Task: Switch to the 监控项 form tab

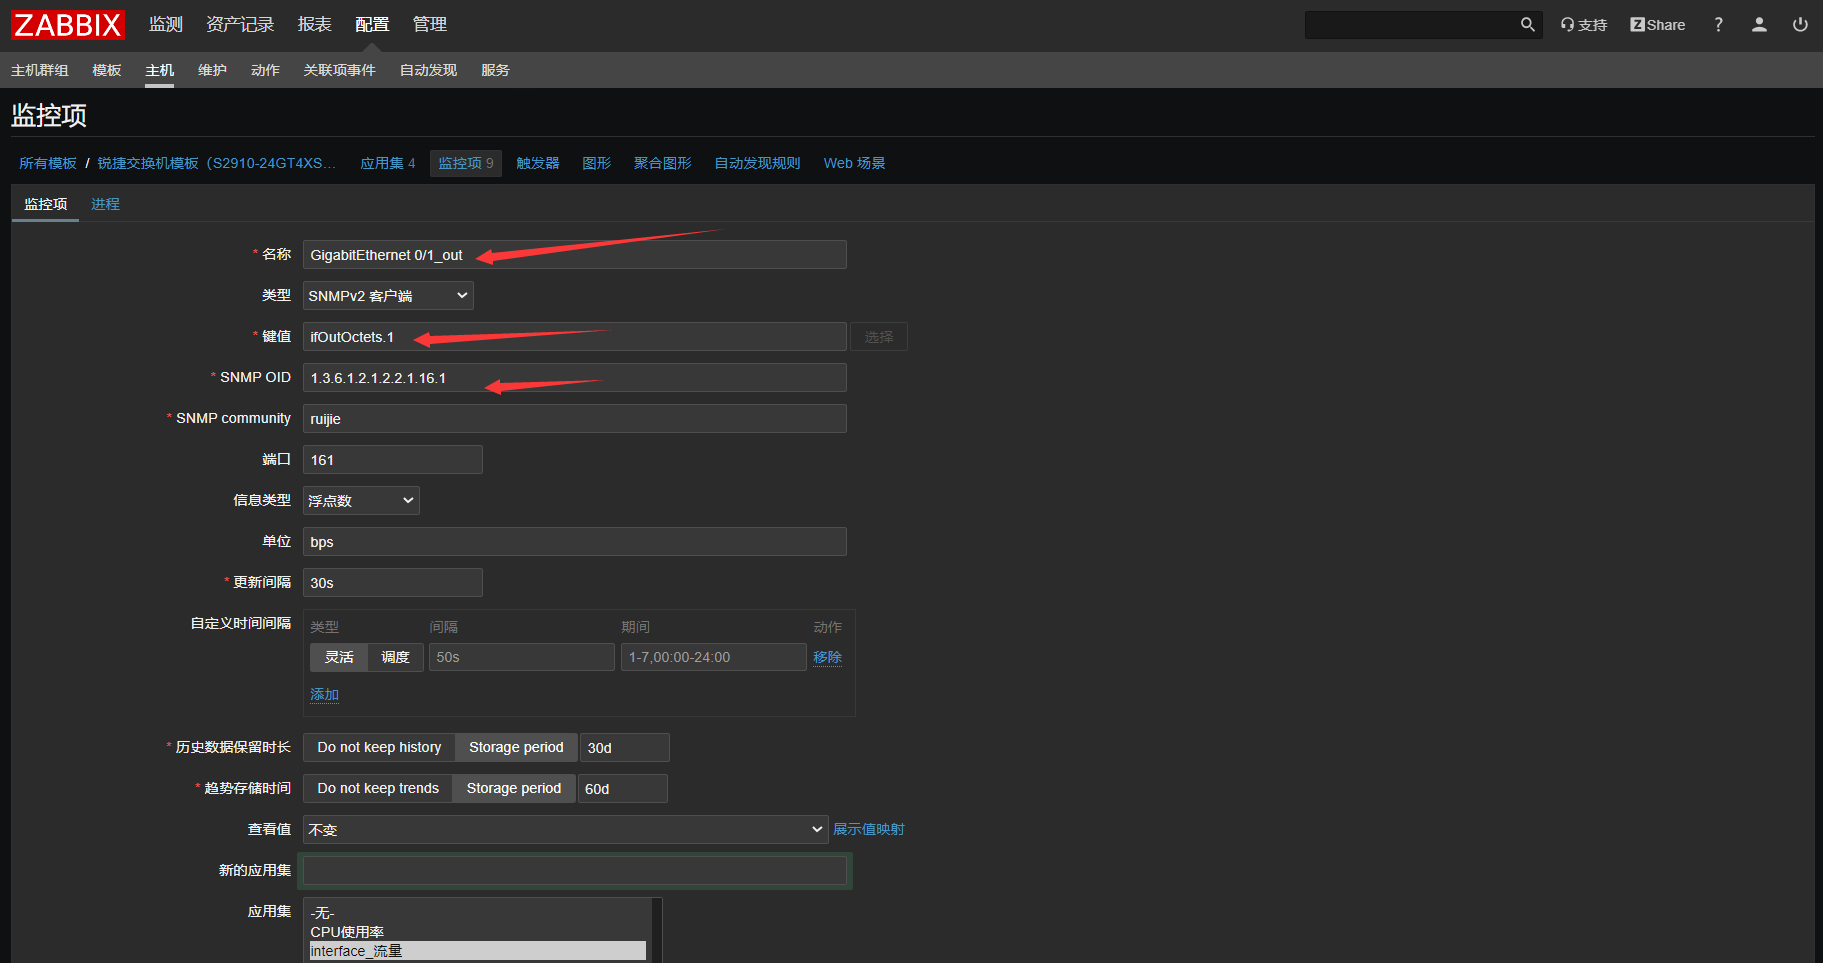Action: coord(46,204)
